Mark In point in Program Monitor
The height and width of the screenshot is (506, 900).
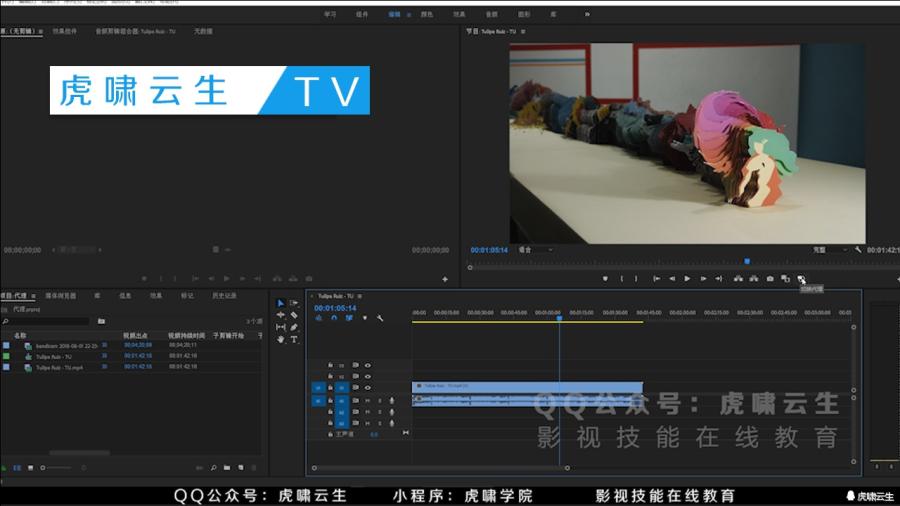click(x=622, y=279)
